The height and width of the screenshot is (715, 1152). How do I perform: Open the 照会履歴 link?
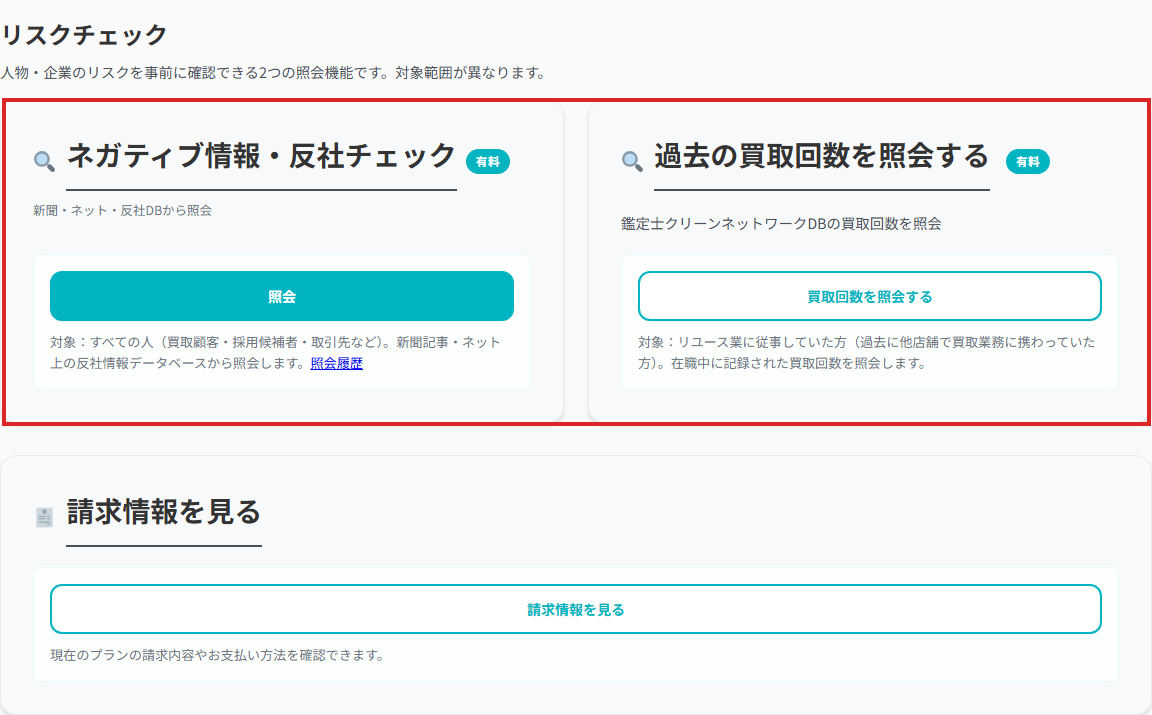336,363
